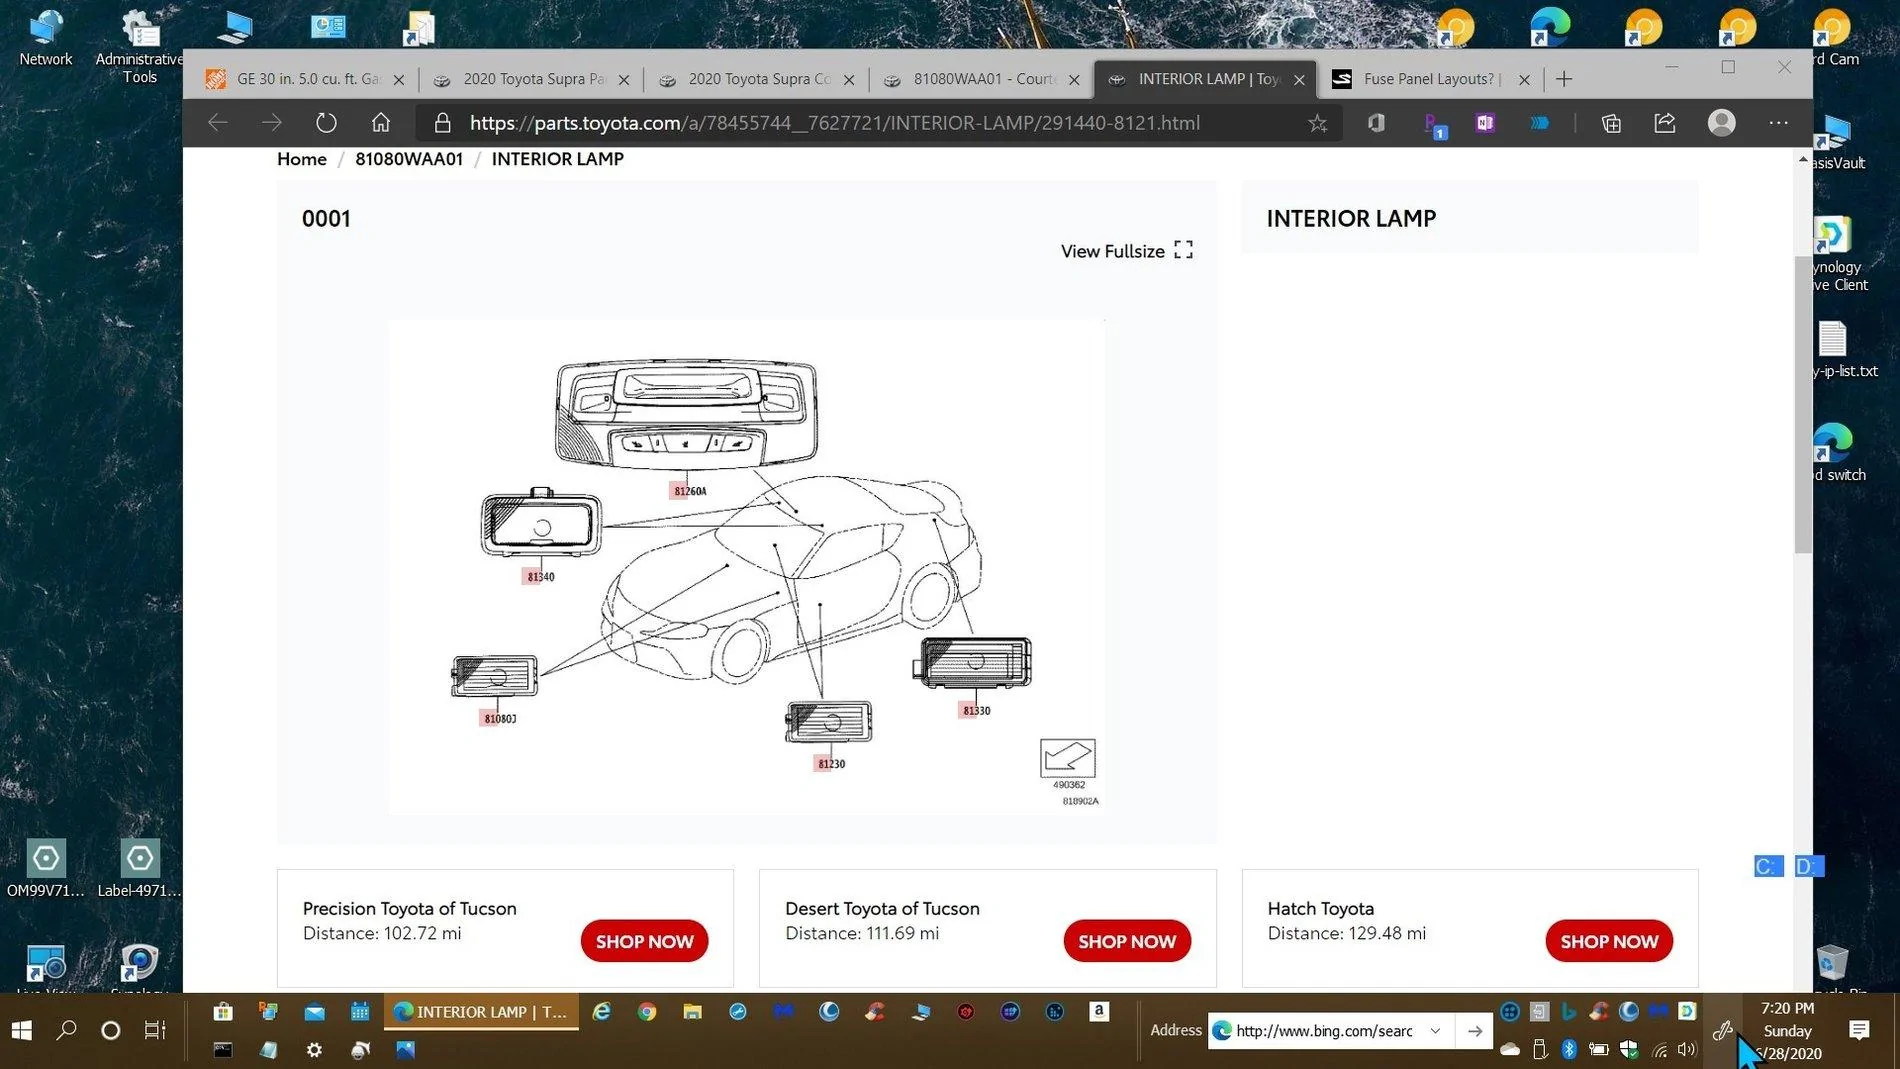Screen dimensions: 1900x1069
Task: Click diagram callout 81260A
Action: coord(690,491)
